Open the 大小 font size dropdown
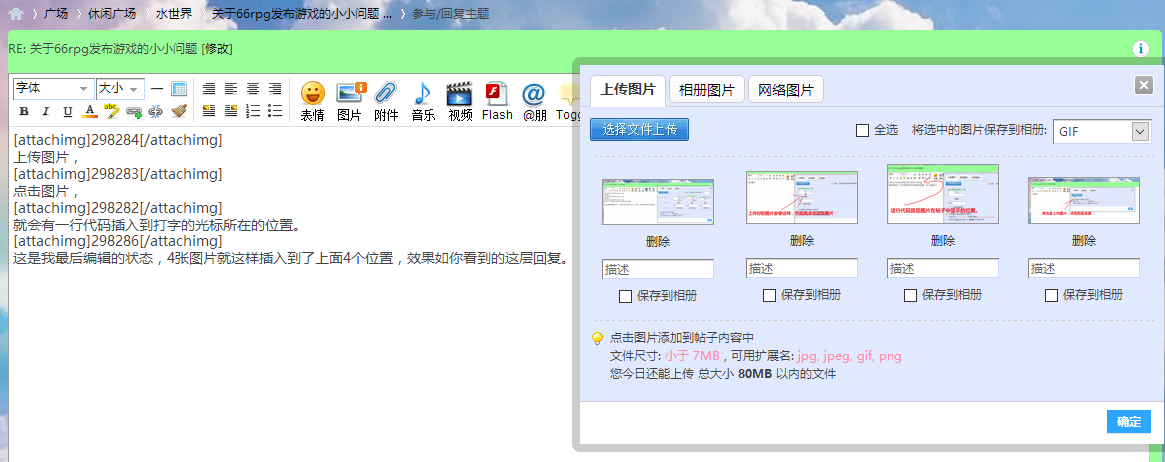The width and height of the screenshot is (1165, 462). coord(120,89)
